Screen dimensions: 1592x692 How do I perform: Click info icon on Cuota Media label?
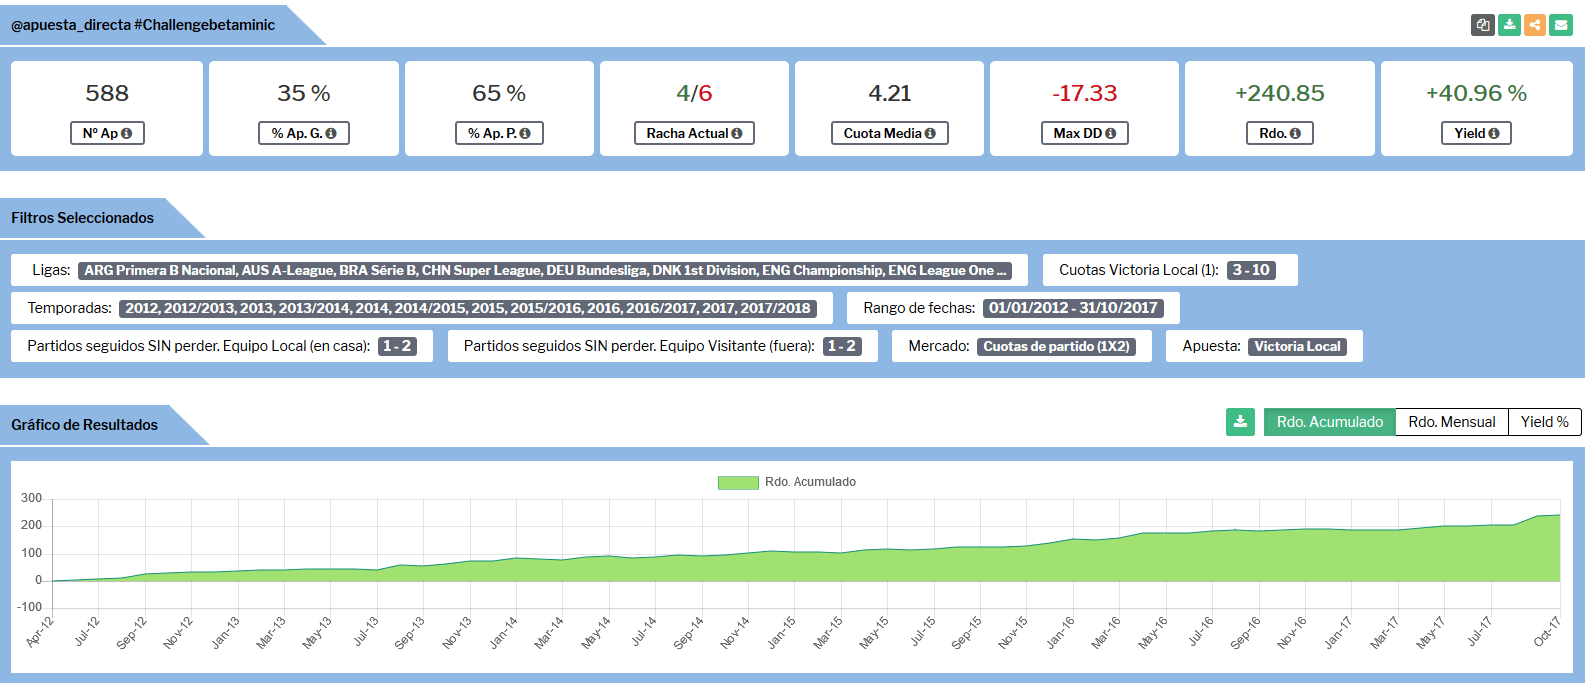(930, 134)
